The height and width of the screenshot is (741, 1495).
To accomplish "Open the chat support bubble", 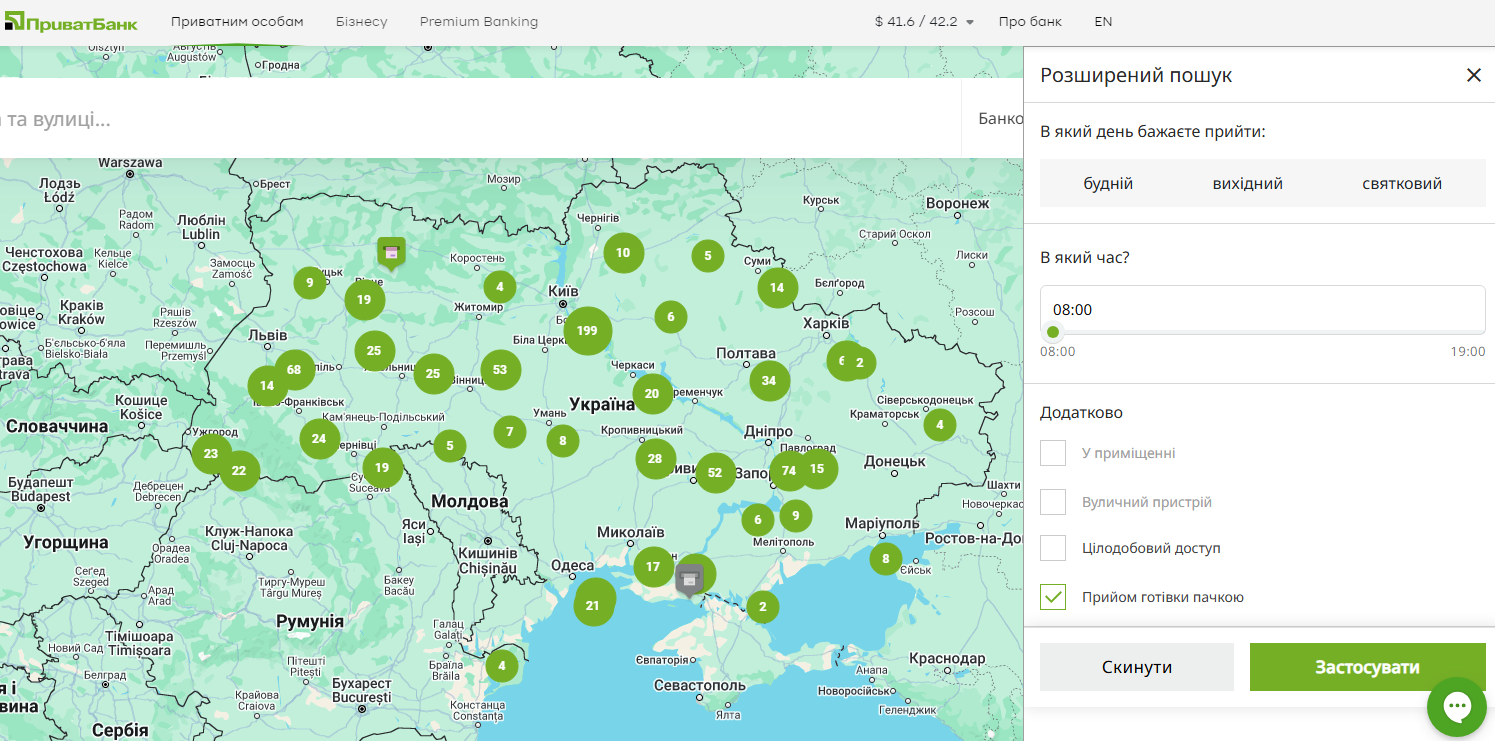I will pos(1456,706).
